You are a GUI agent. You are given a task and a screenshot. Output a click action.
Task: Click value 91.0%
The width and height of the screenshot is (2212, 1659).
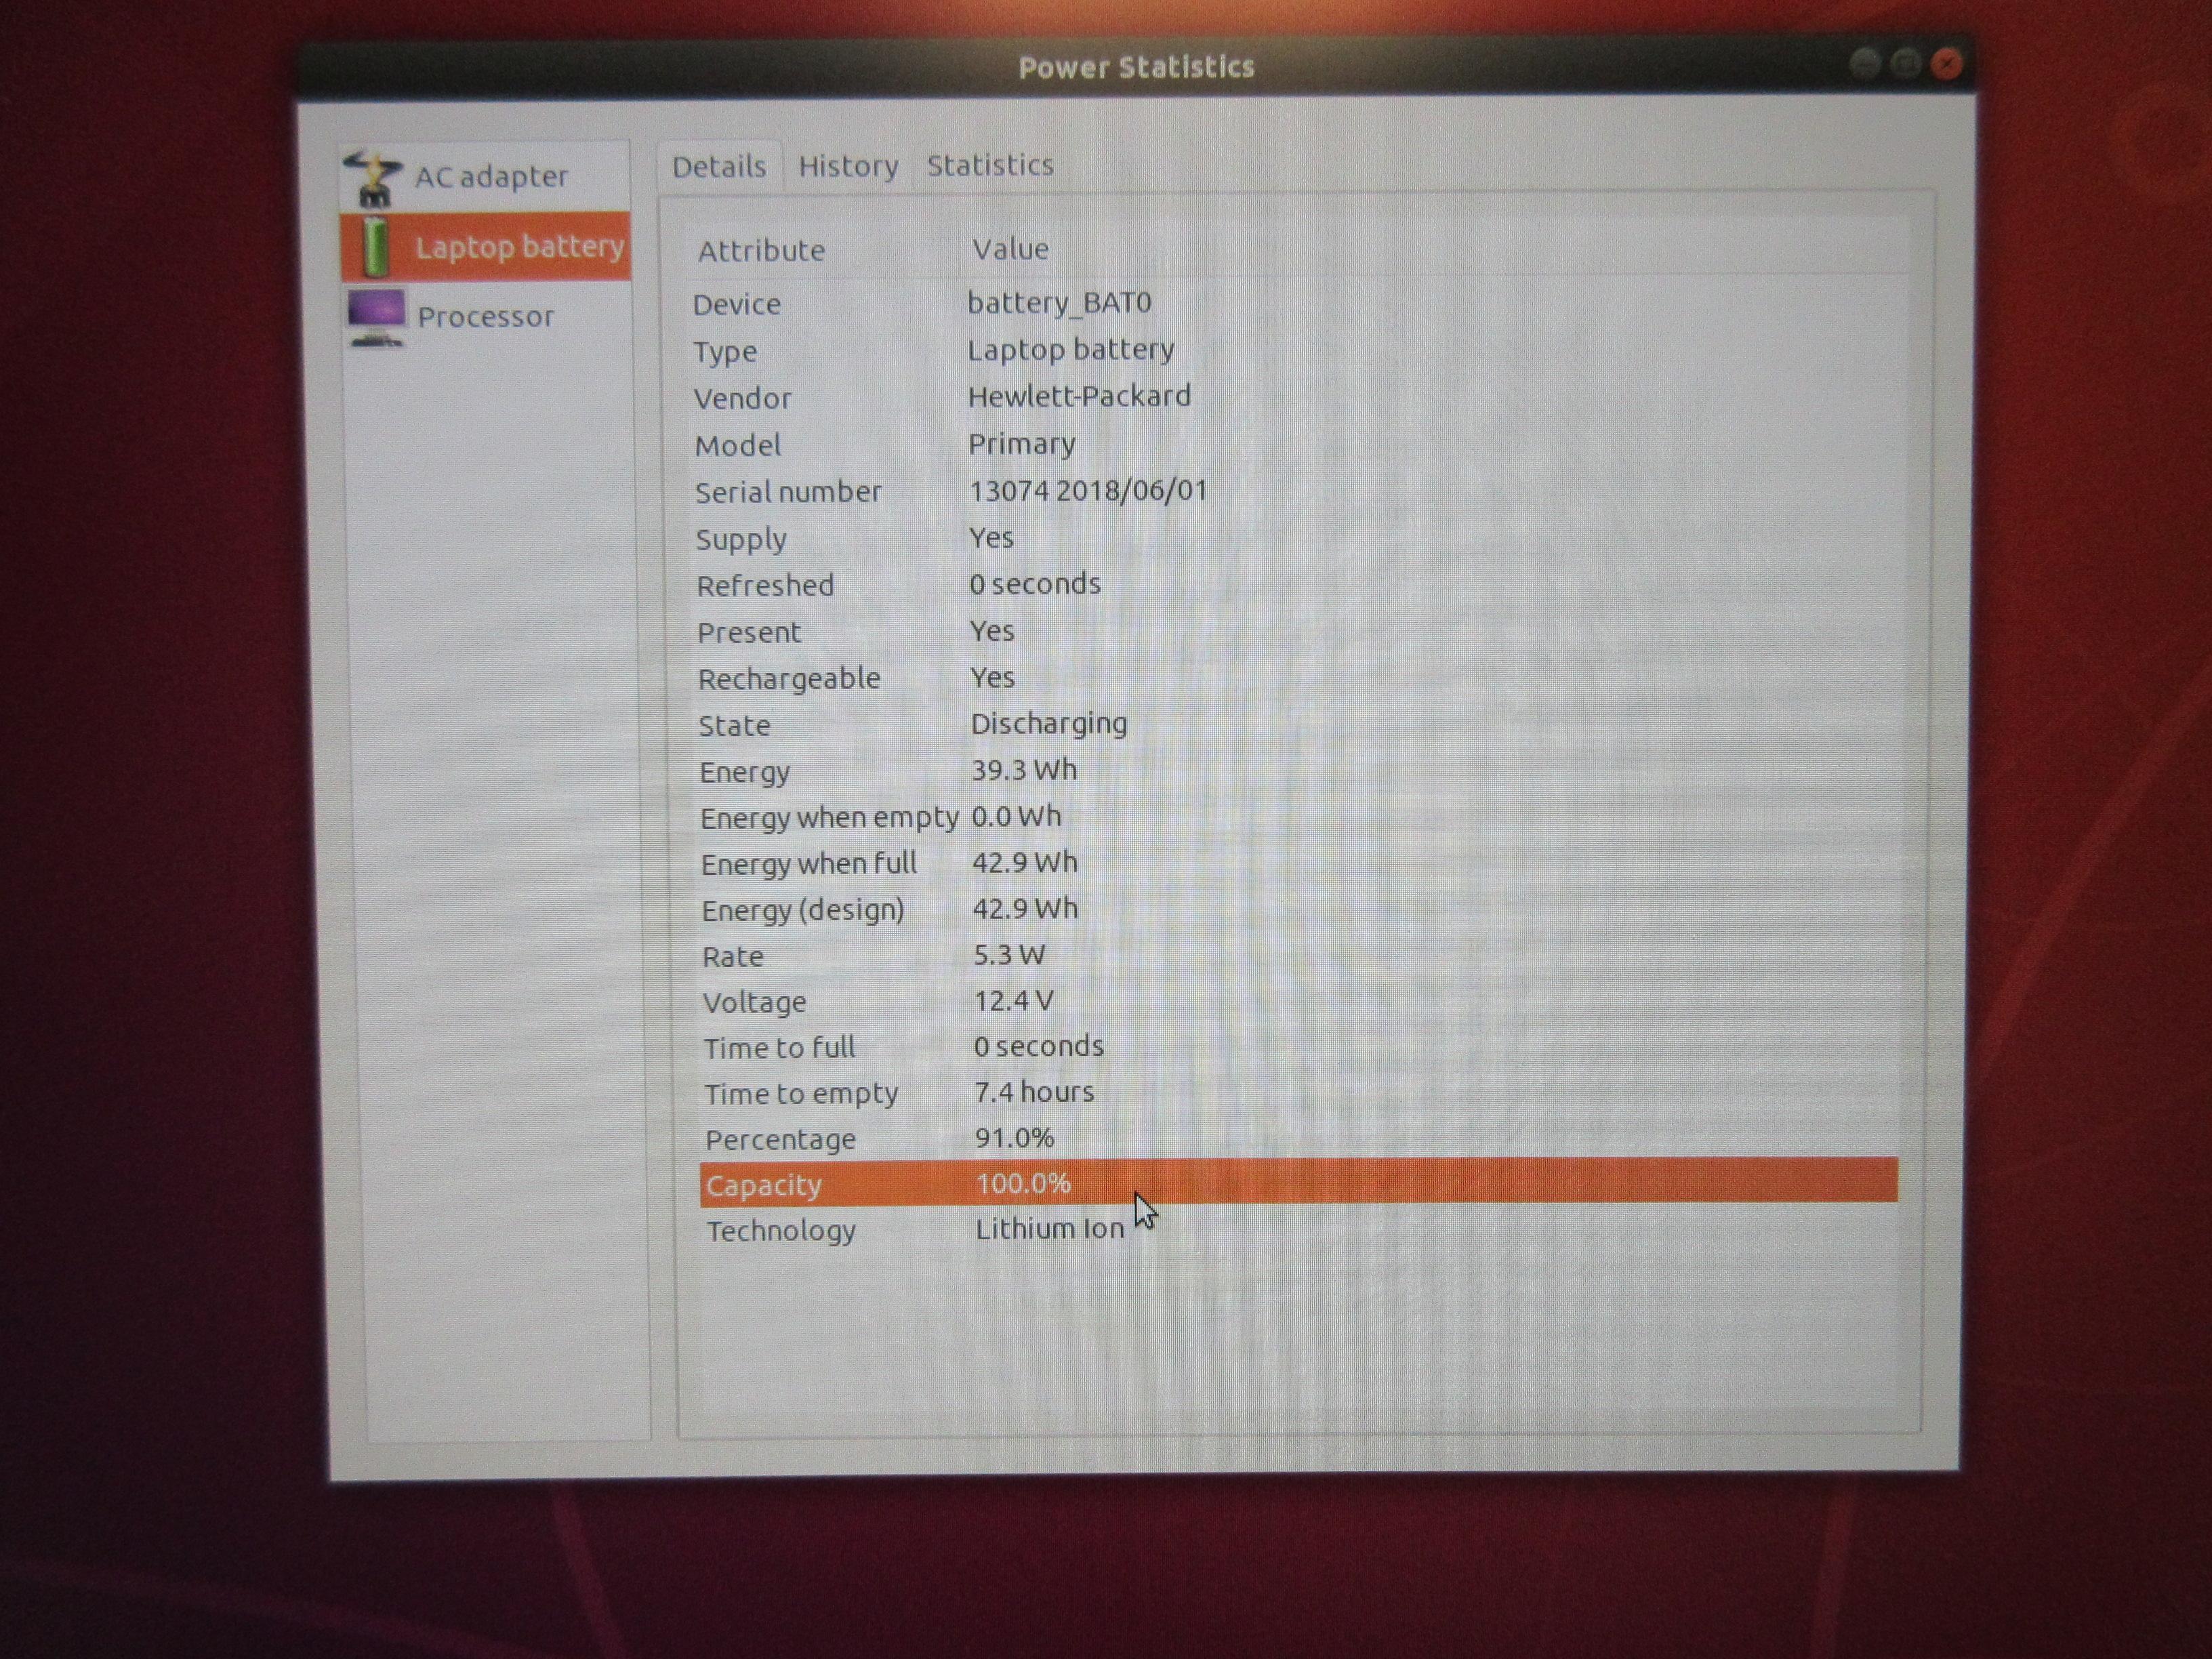coord(1014,1138)
